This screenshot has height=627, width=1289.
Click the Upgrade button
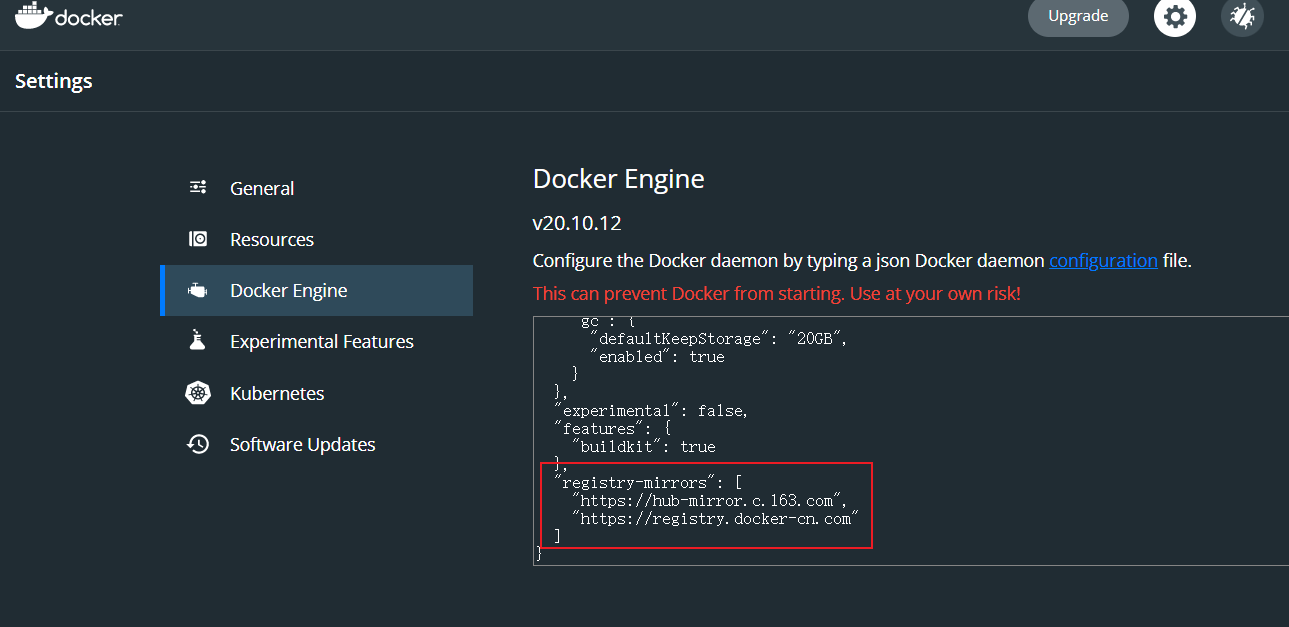(1078, 16)
